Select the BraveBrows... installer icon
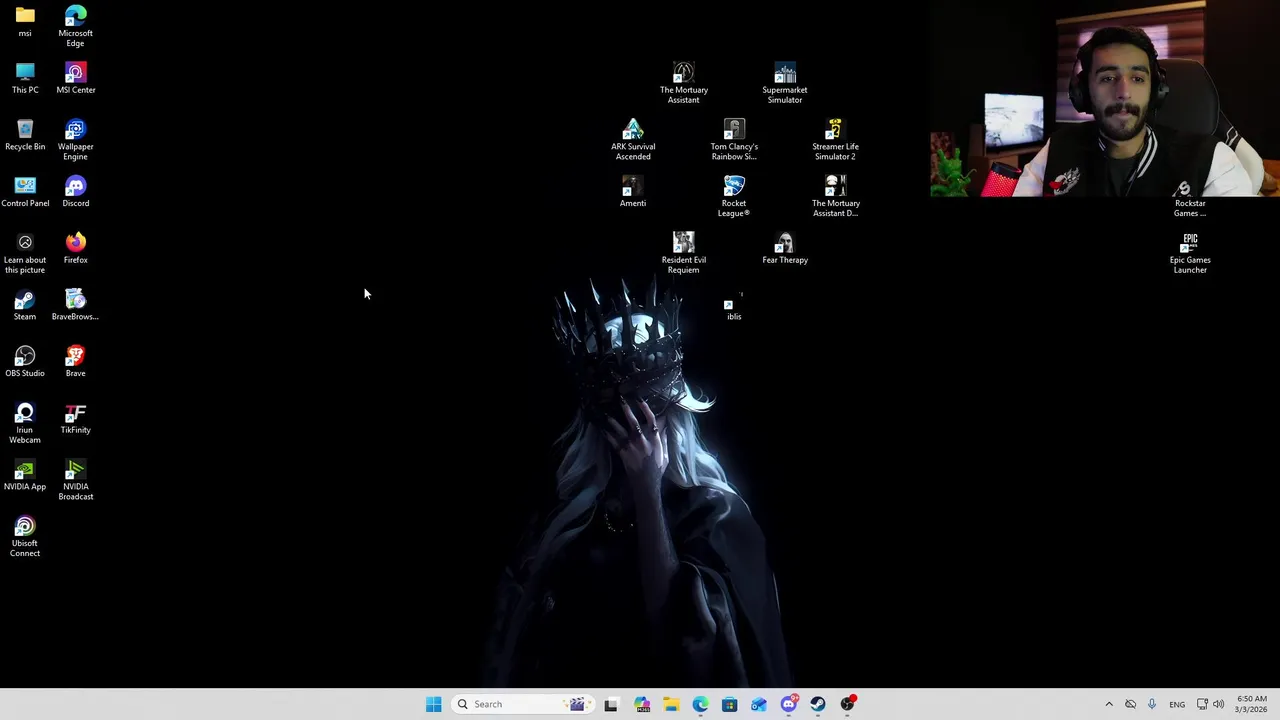 [x=75, y=305]
